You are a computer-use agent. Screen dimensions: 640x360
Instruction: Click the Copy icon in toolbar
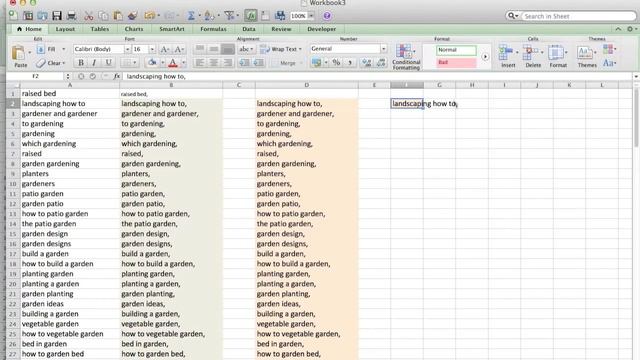coord(103,16)
